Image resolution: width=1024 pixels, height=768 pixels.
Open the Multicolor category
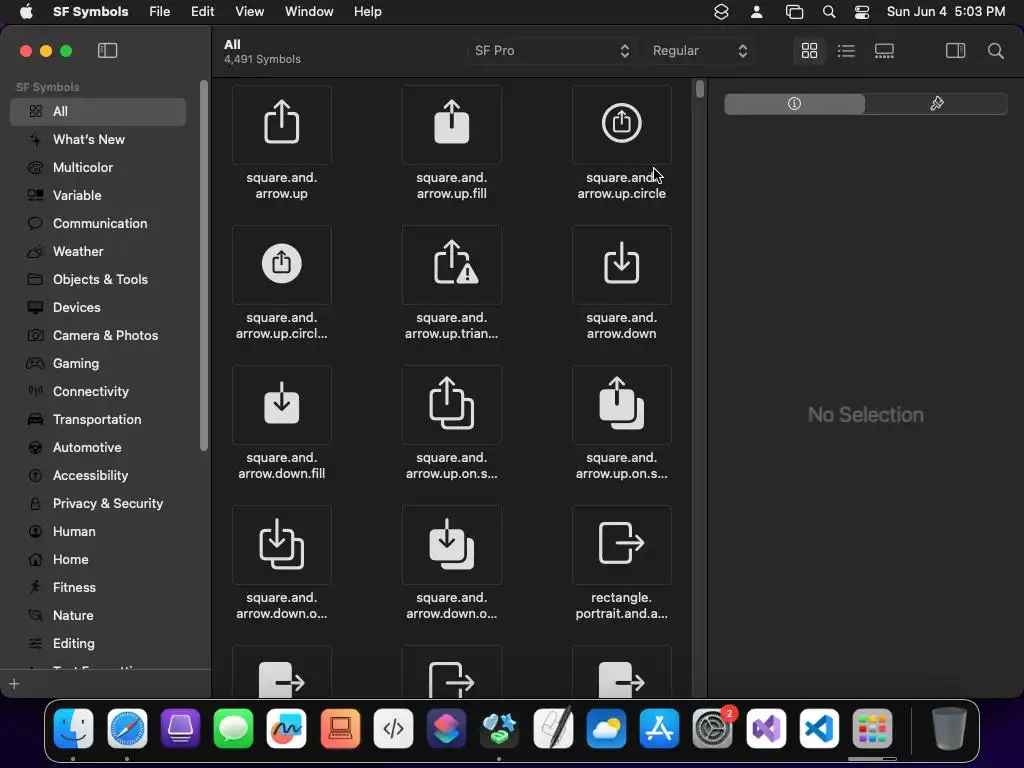pos(98,168)
